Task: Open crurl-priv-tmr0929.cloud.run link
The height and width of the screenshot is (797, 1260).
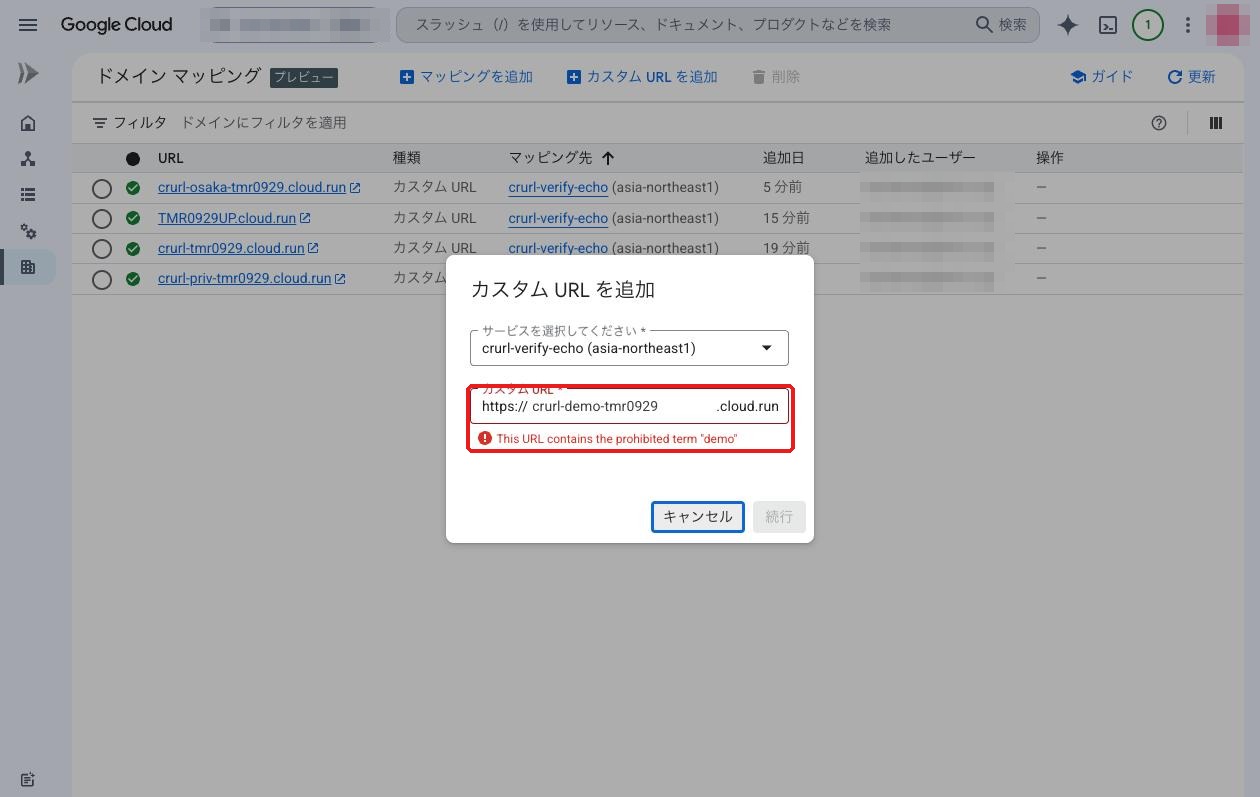Action: [x=244, y=278]
